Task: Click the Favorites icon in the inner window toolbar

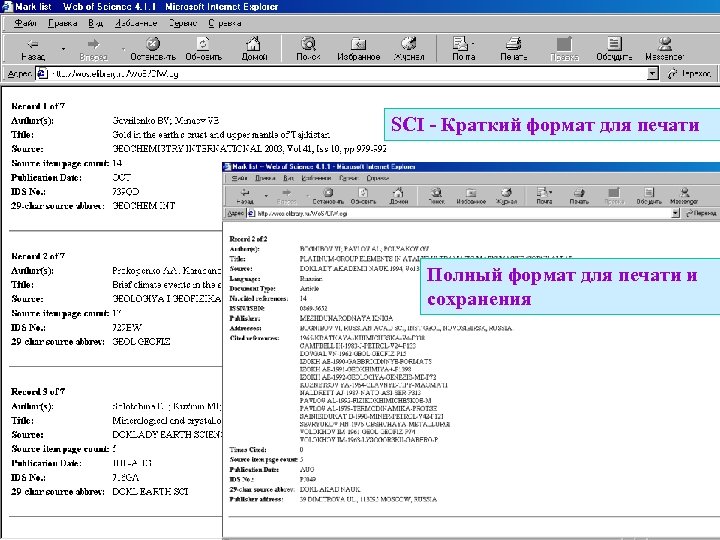Action: pos(471,192)
